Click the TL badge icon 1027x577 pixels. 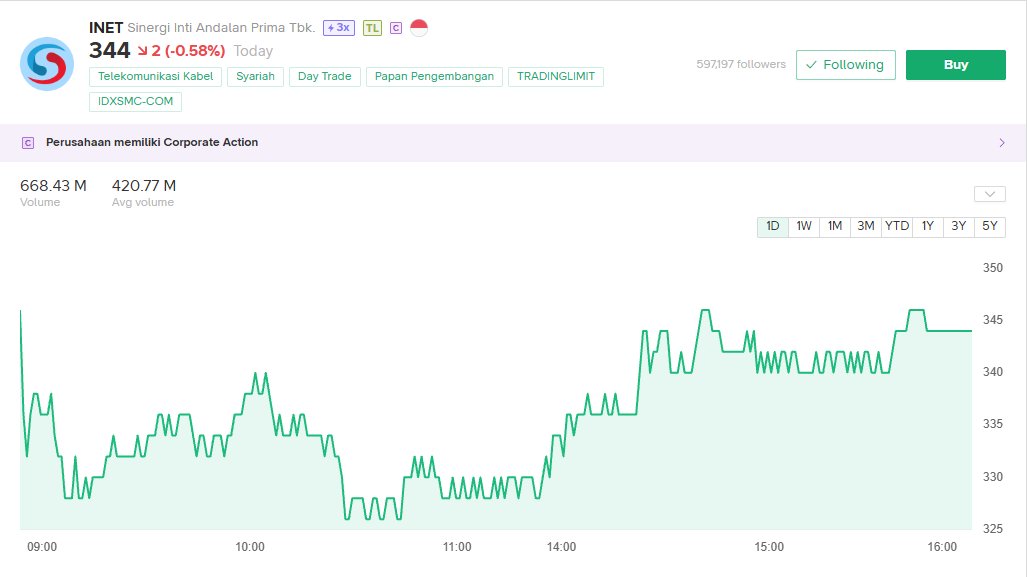(x=372, y=28)
